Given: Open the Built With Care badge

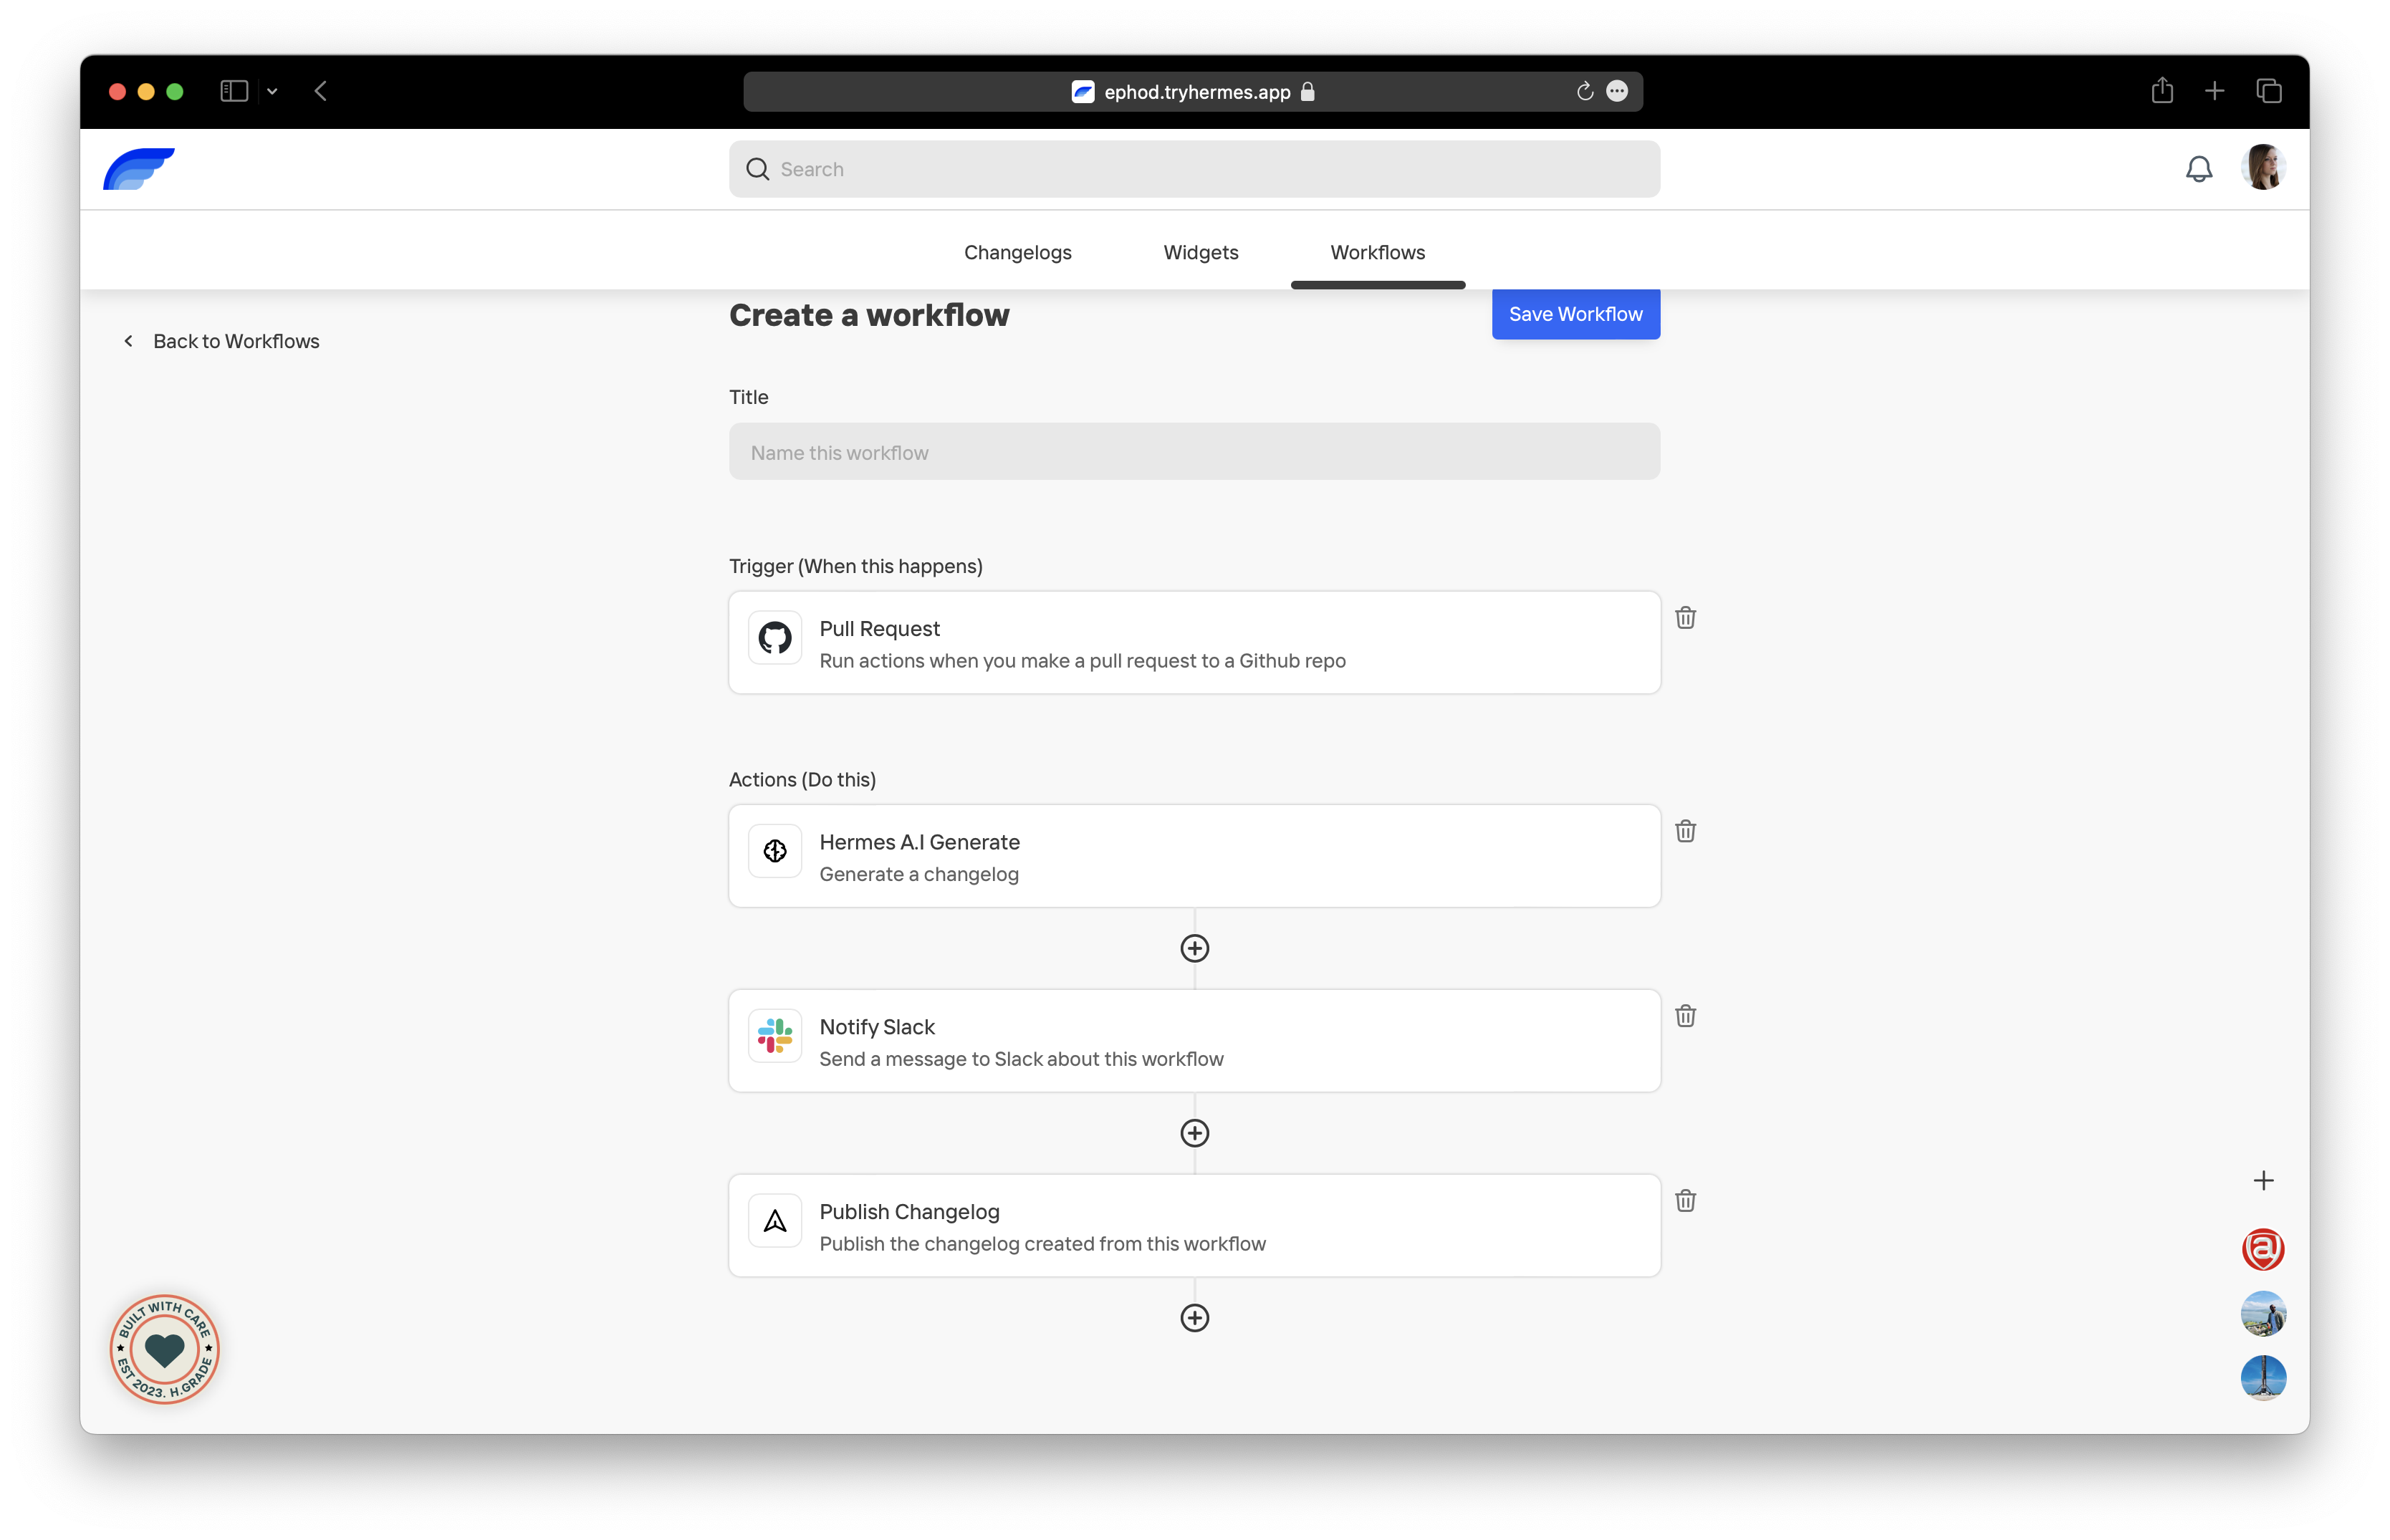Looking at the screenshot, I should [165, 1349].
